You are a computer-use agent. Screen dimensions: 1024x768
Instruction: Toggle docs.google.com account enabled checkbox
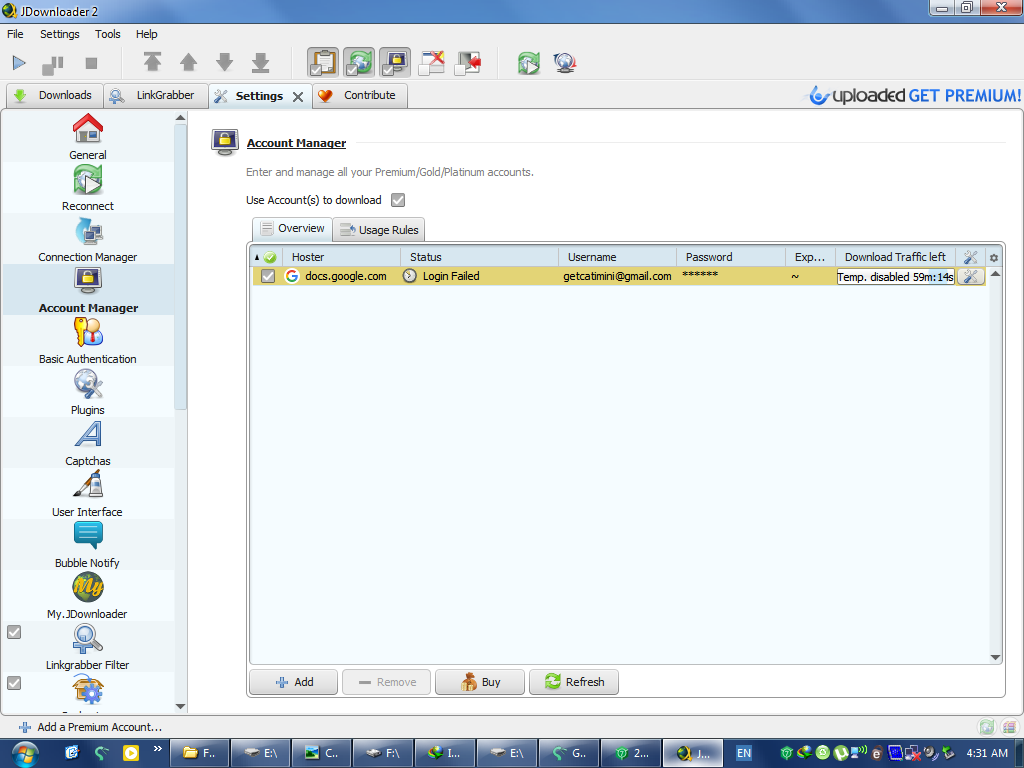pyautogui.click(x=268, y=276)
